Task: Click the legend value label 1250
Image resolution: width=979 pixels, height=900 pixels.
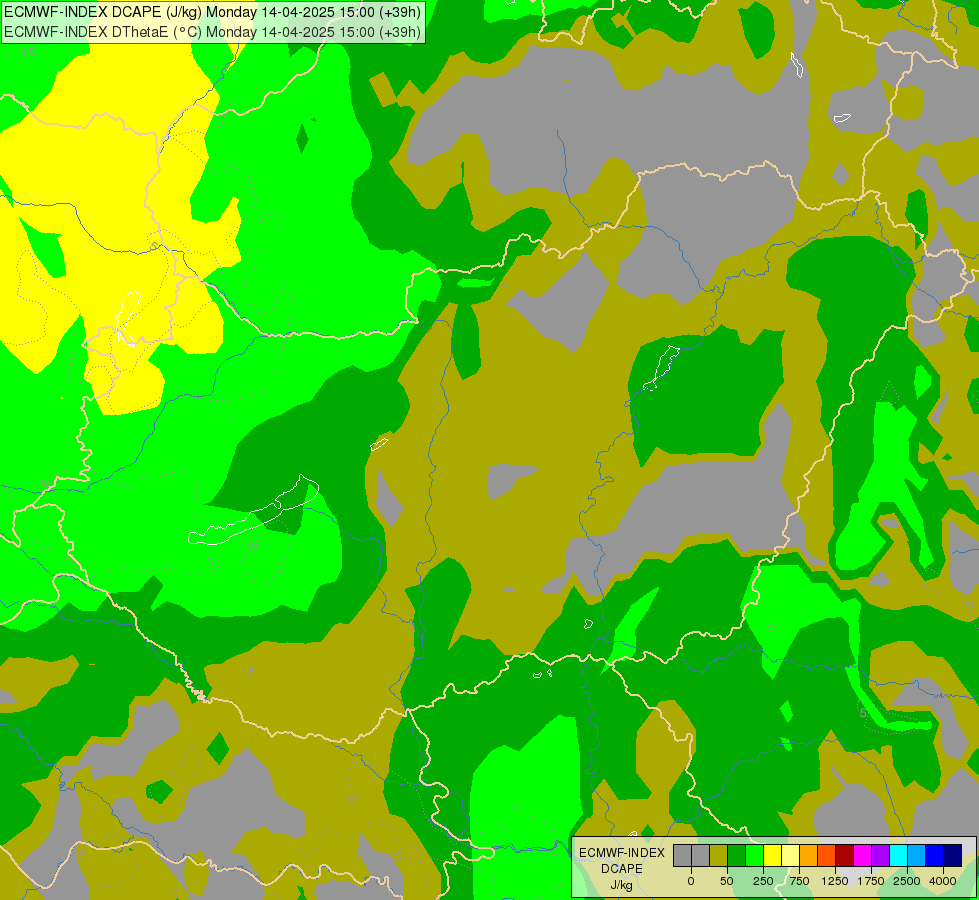Action: [x=835, y=881]
